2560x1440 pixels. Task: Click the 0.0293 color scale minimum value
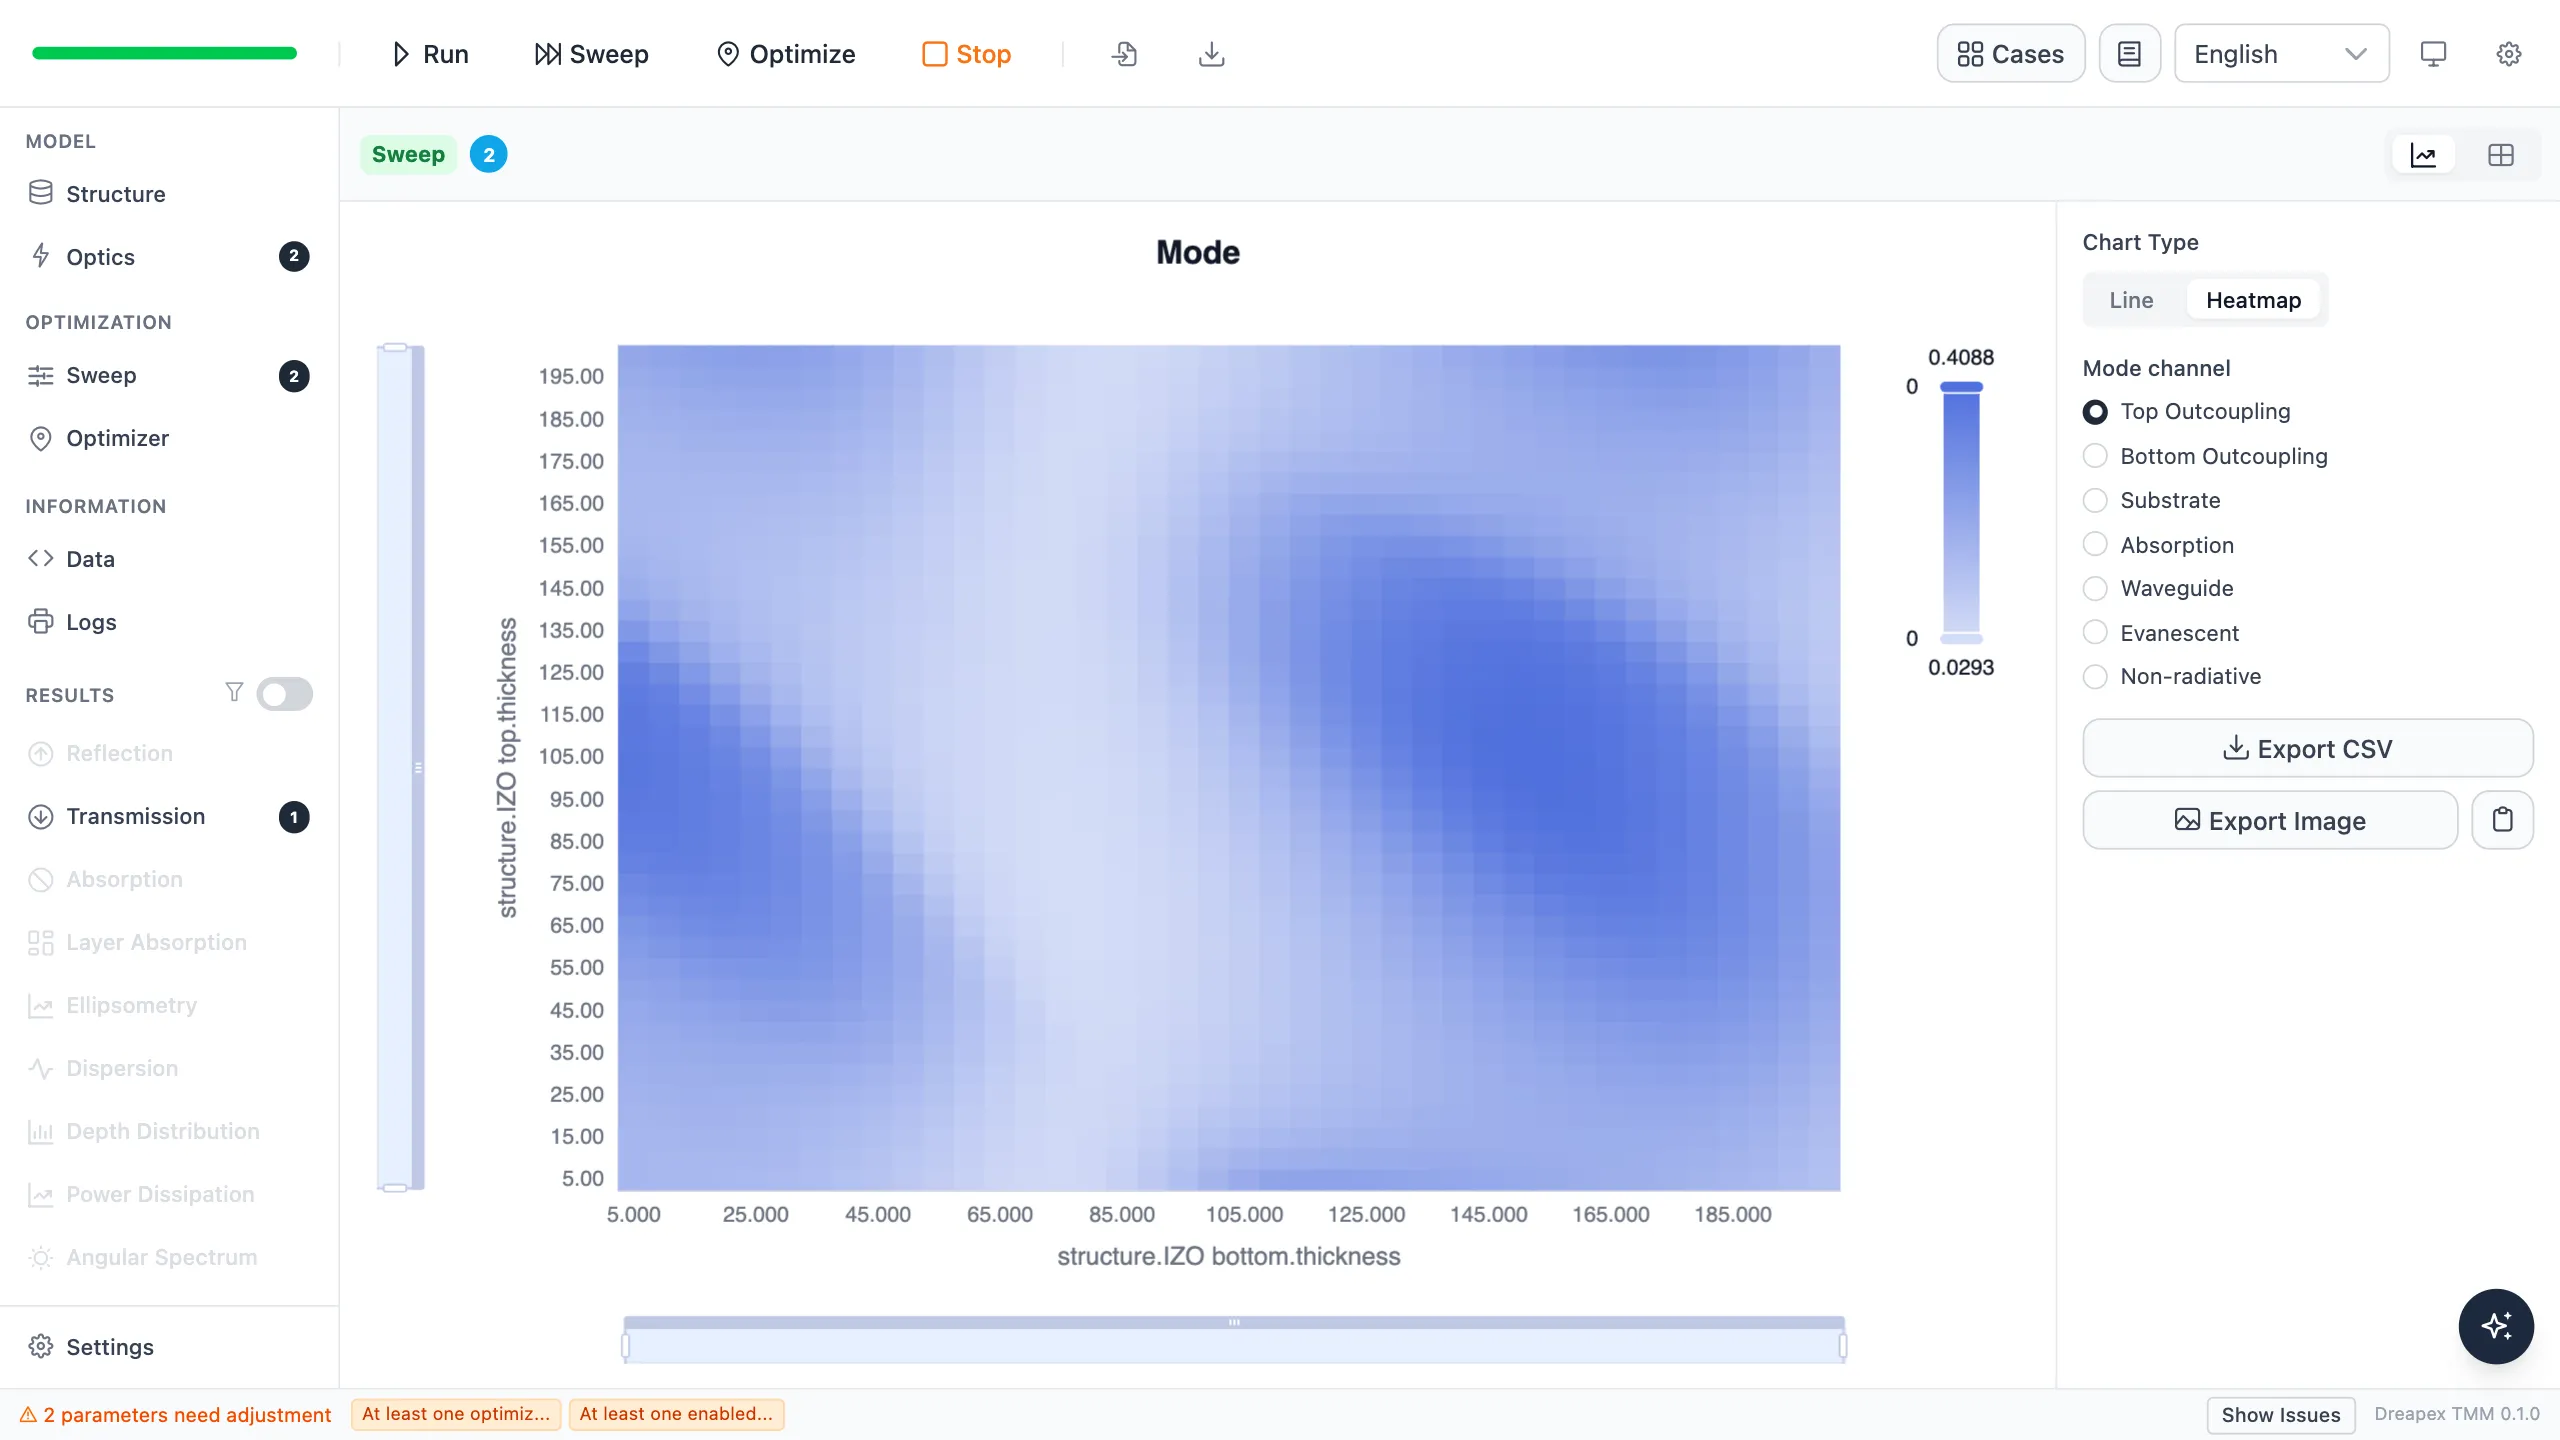point(1960,667)
